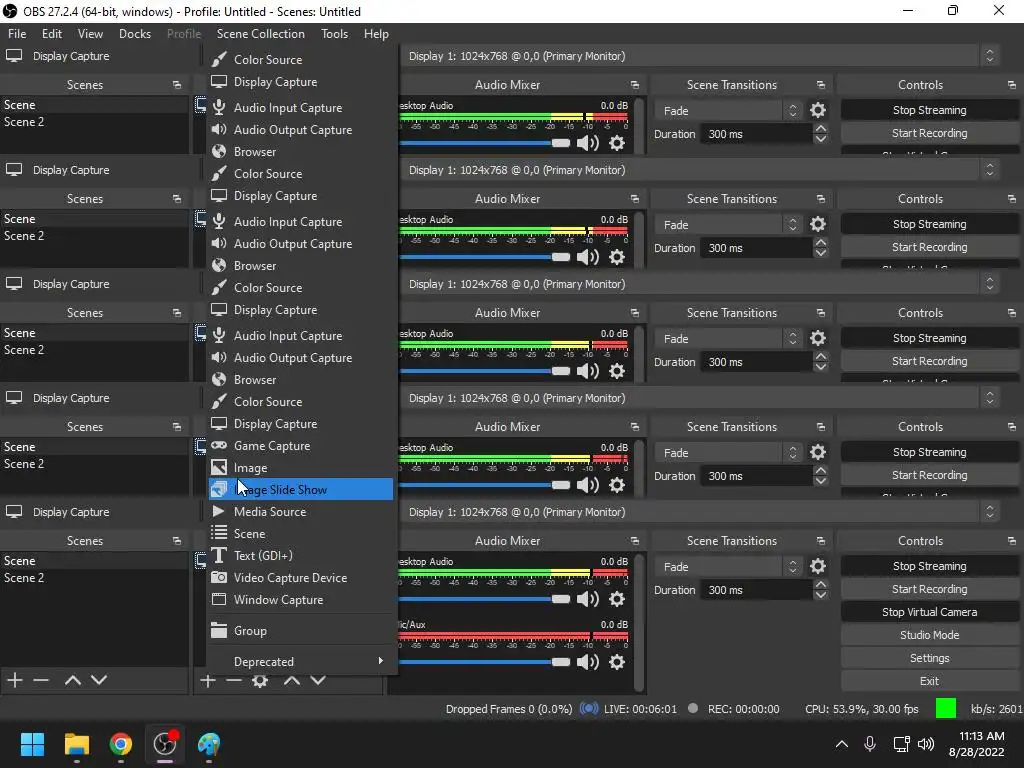This screenshot has width=1024, height=768.
Task: Click the REC: 00:00:00 timer
Action: click(x=744, y=709)
